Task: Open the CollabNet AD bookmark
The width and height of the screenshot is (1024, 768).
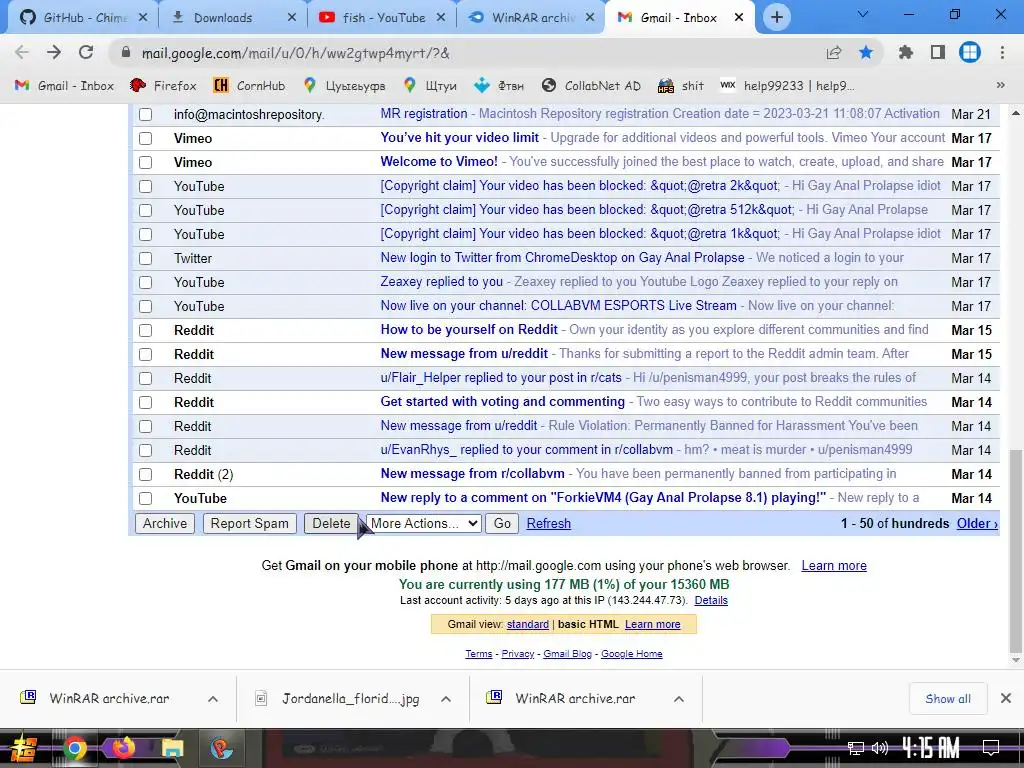Action: pos(591,86)
